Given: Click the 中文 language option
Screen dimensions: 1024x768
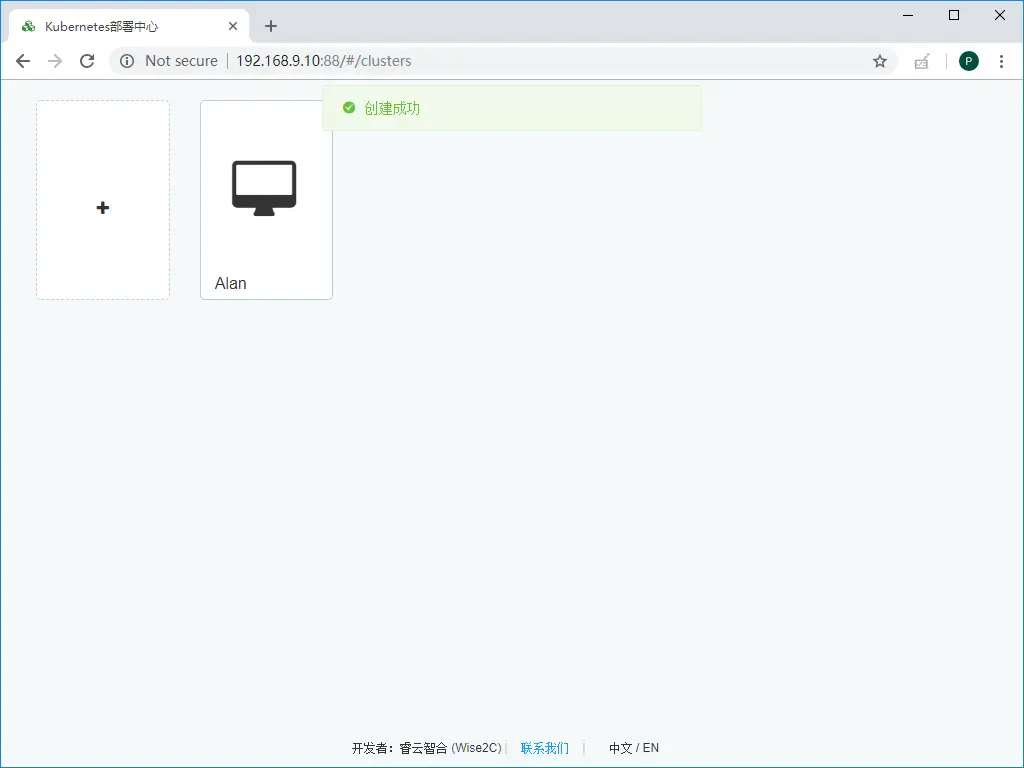Looking at the screenshot, I should pos(620,747).
